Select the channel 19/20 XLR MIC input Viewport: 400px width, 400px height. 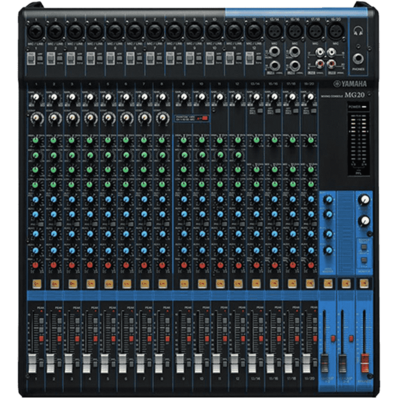click(x=336, y=31)
